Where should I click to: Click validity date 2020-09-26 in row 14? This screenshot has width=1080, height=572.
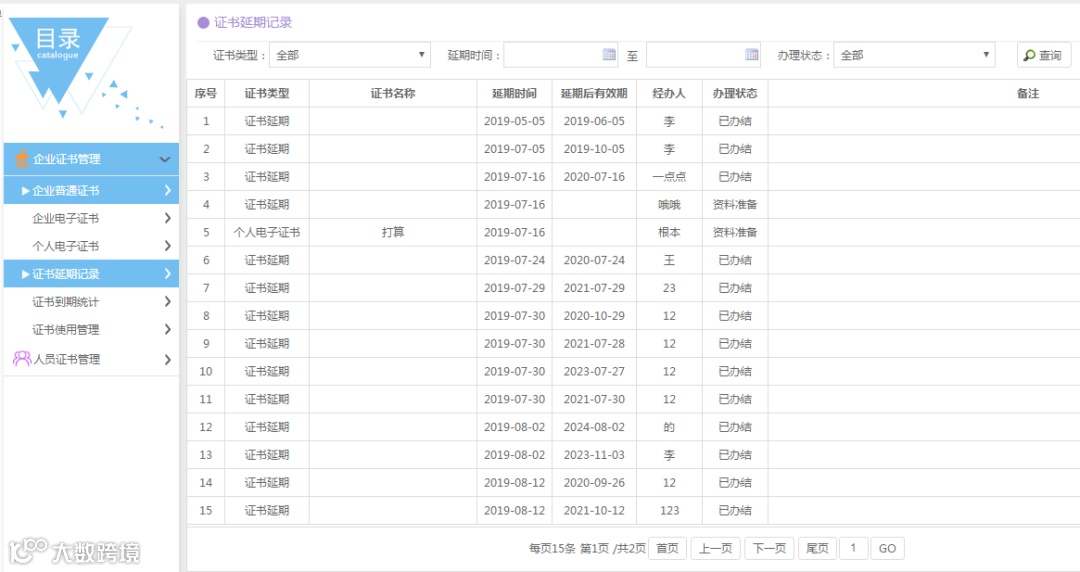594,482
